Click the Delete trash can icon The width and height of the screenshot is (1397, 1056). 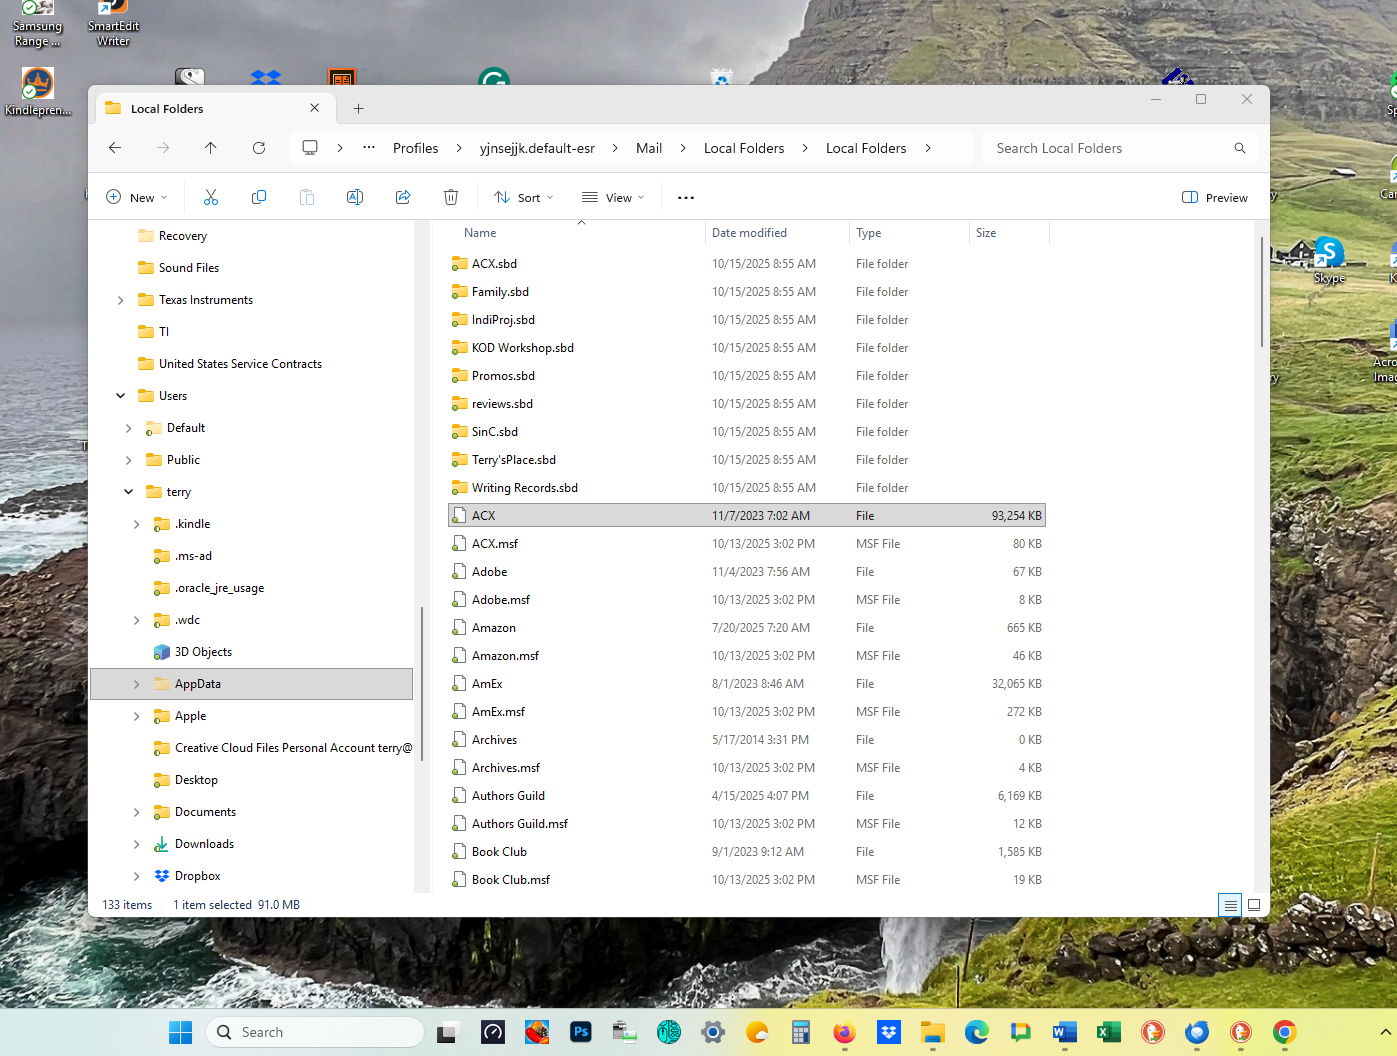pos(451,197)
